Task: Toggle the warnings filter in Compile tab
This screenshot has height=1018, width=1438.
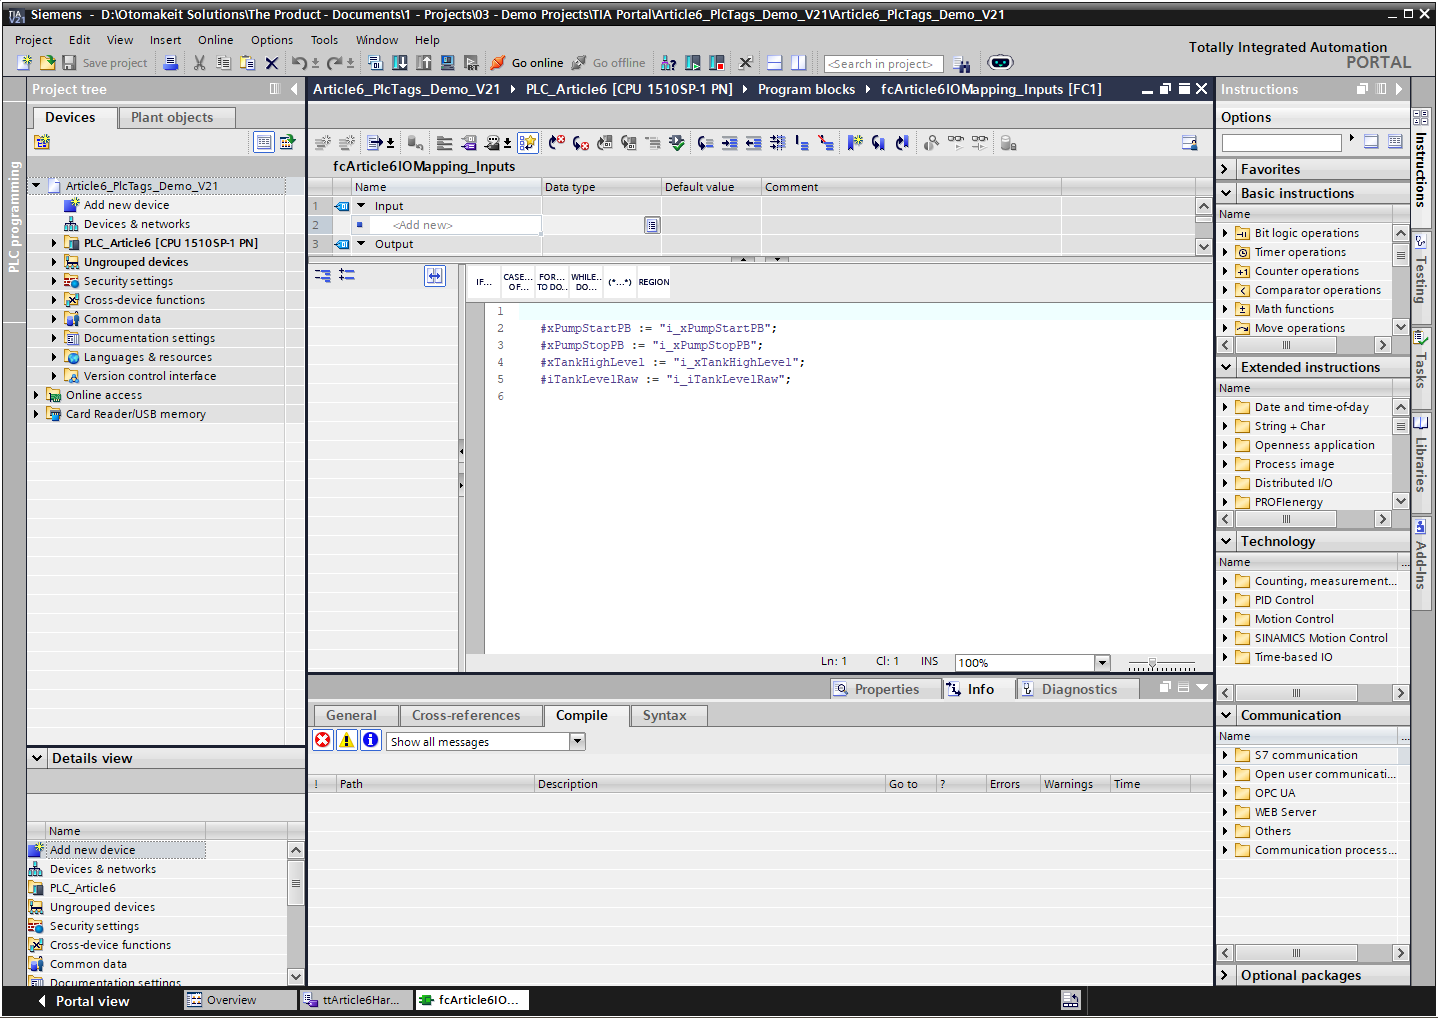Action: click(x=347, y=740)
